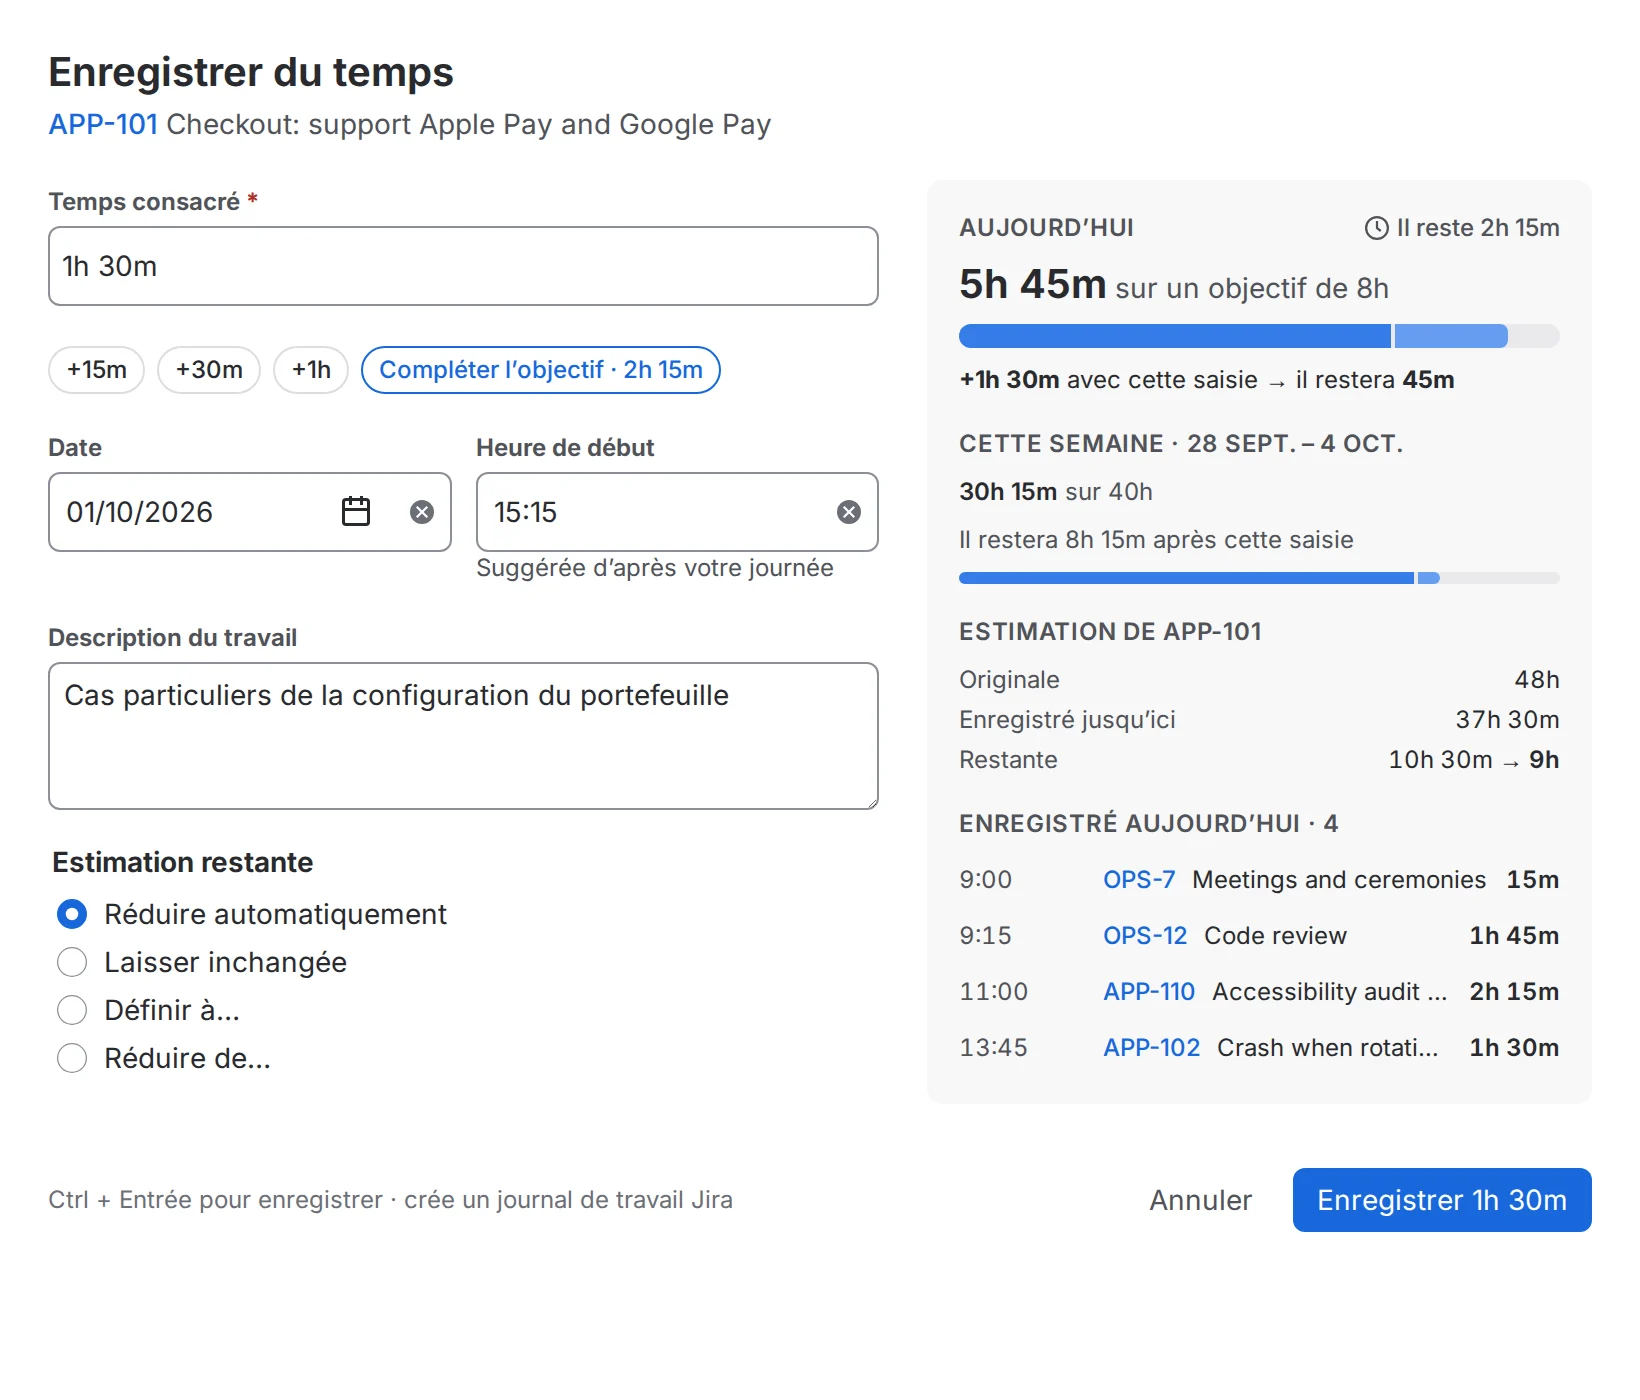Click the 30h 15m sur 40h text
This screenshot has width=1640, height=1400.
(x=1056, y=492)
